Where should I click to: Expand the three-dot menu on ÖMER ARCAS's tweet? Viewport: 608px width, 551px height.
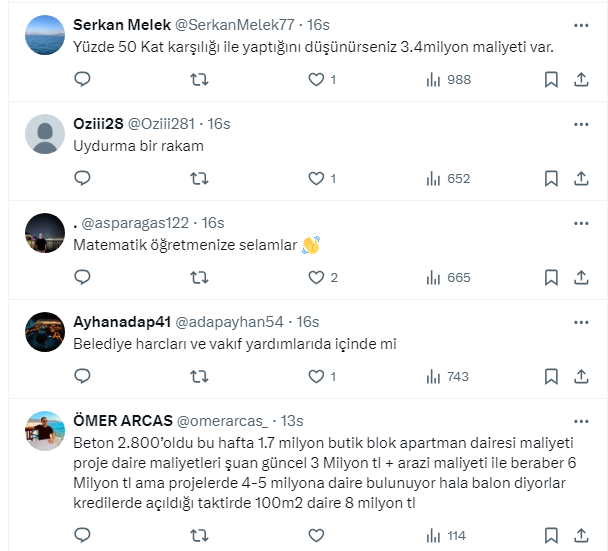(x=581, y=420)
